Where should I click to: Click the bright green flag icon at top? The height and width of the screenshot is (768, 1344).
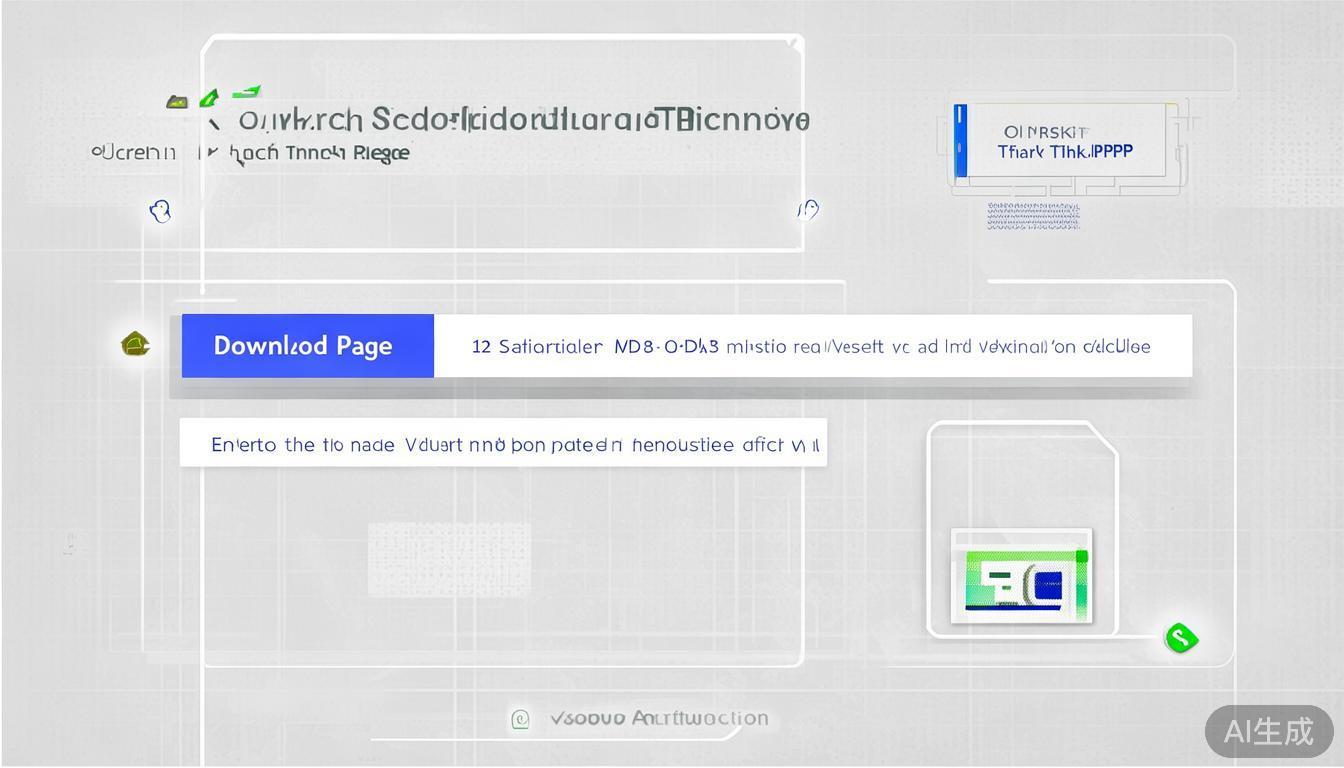pyautogui.click(x=246, y=93)
